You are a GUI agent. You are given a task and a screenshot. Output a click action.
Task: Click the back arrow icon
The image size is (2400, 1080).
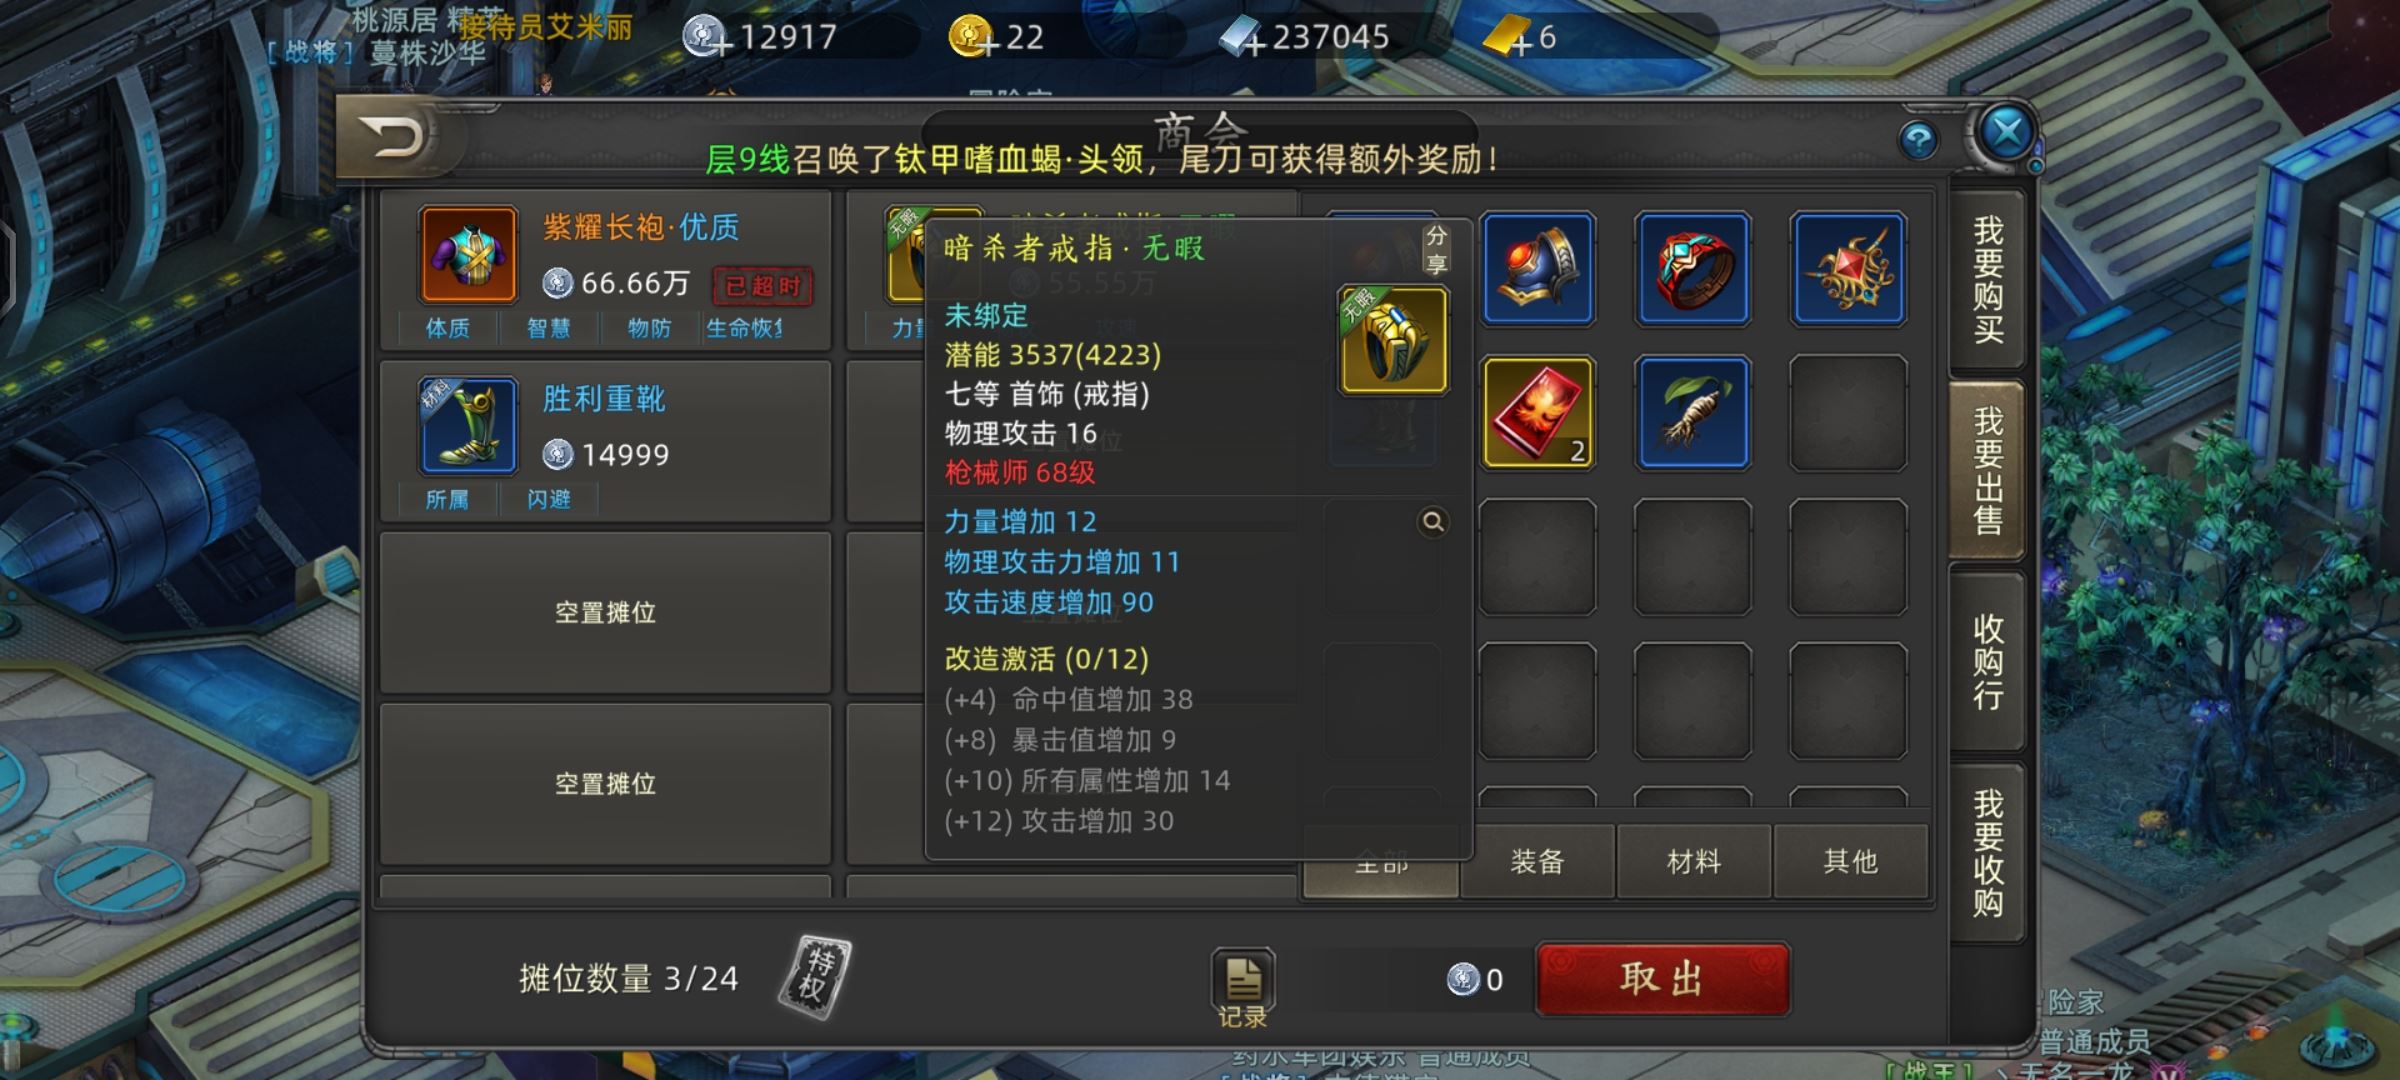(x=394, y=138)
